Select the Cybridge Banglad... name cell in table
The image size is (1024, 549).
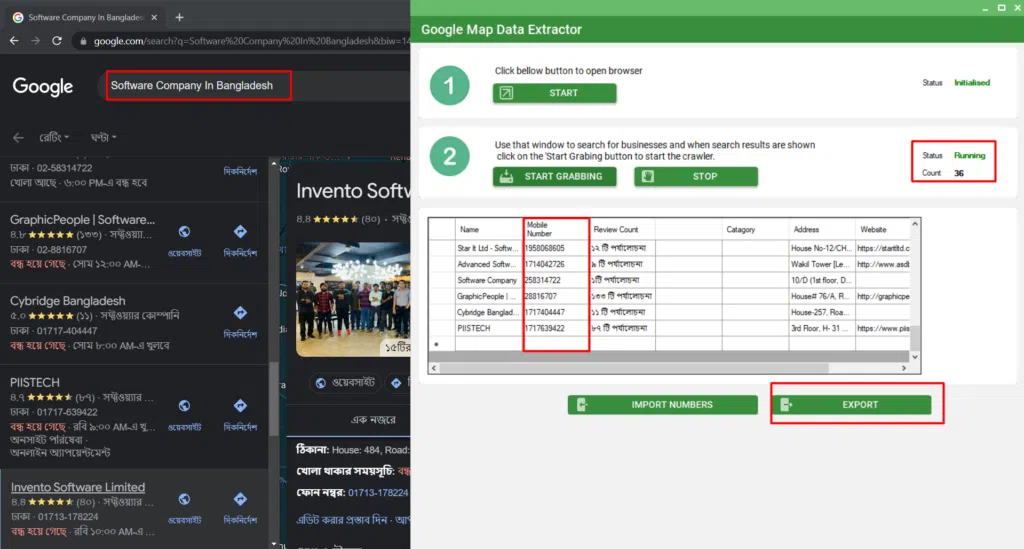tap(488, 312)
